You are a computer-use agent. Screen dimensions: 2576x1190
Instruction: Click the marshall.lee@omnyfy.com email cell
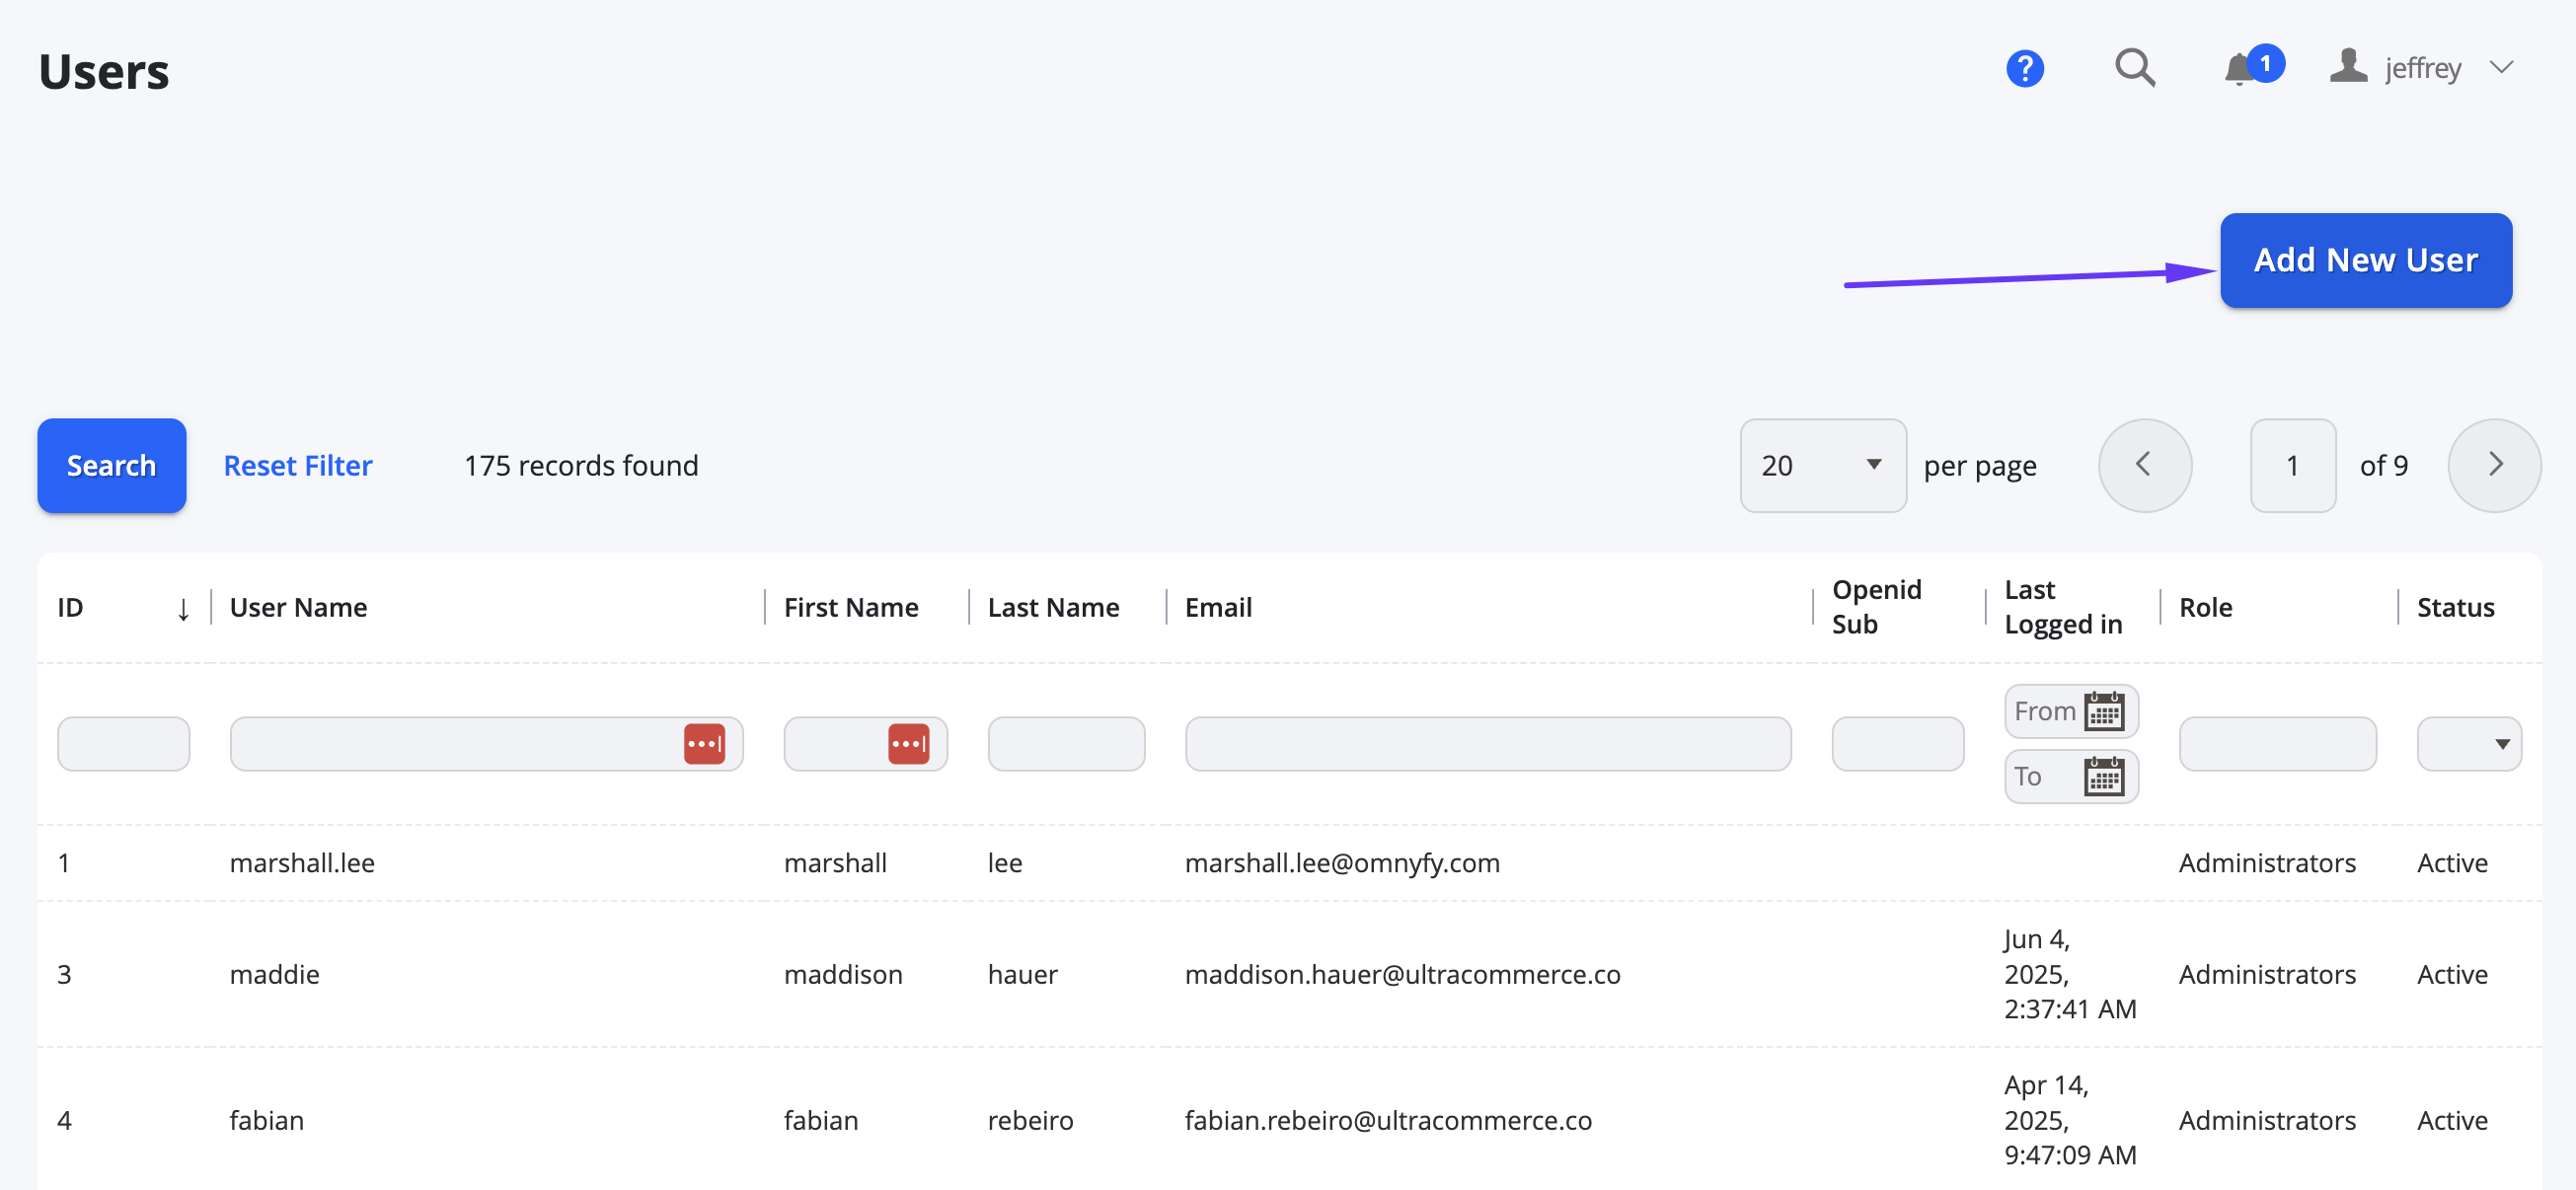pos(1342,863)
